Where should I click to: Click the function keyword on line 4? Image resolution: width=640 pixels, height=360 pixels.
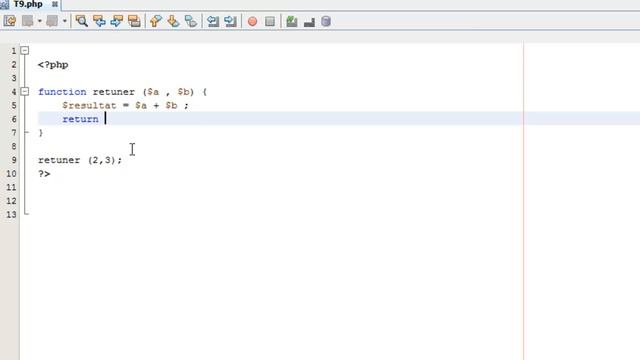[x=62, y=92]
